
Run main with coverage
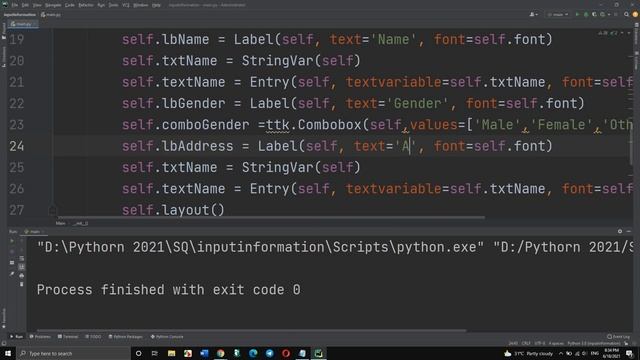pyautogui.click(x=594, y=14)
